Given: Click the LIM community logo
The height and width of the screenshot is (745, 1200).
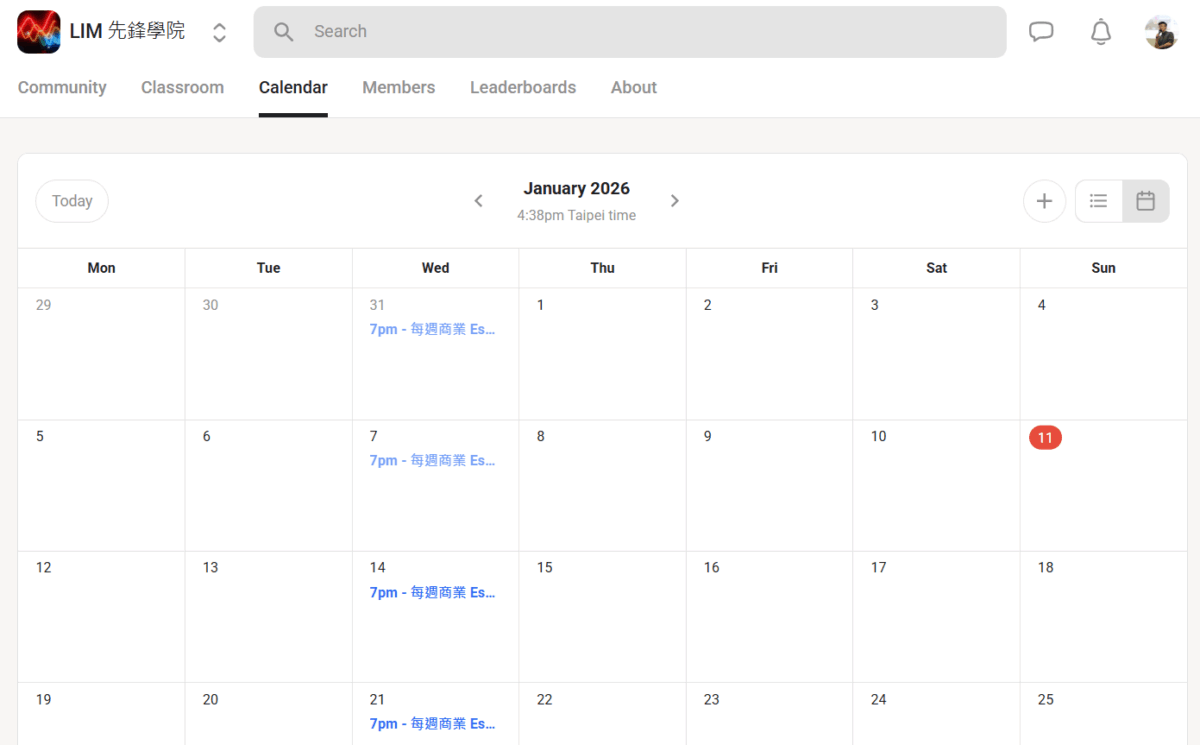Looking at the screenshot, I should 39,32.
